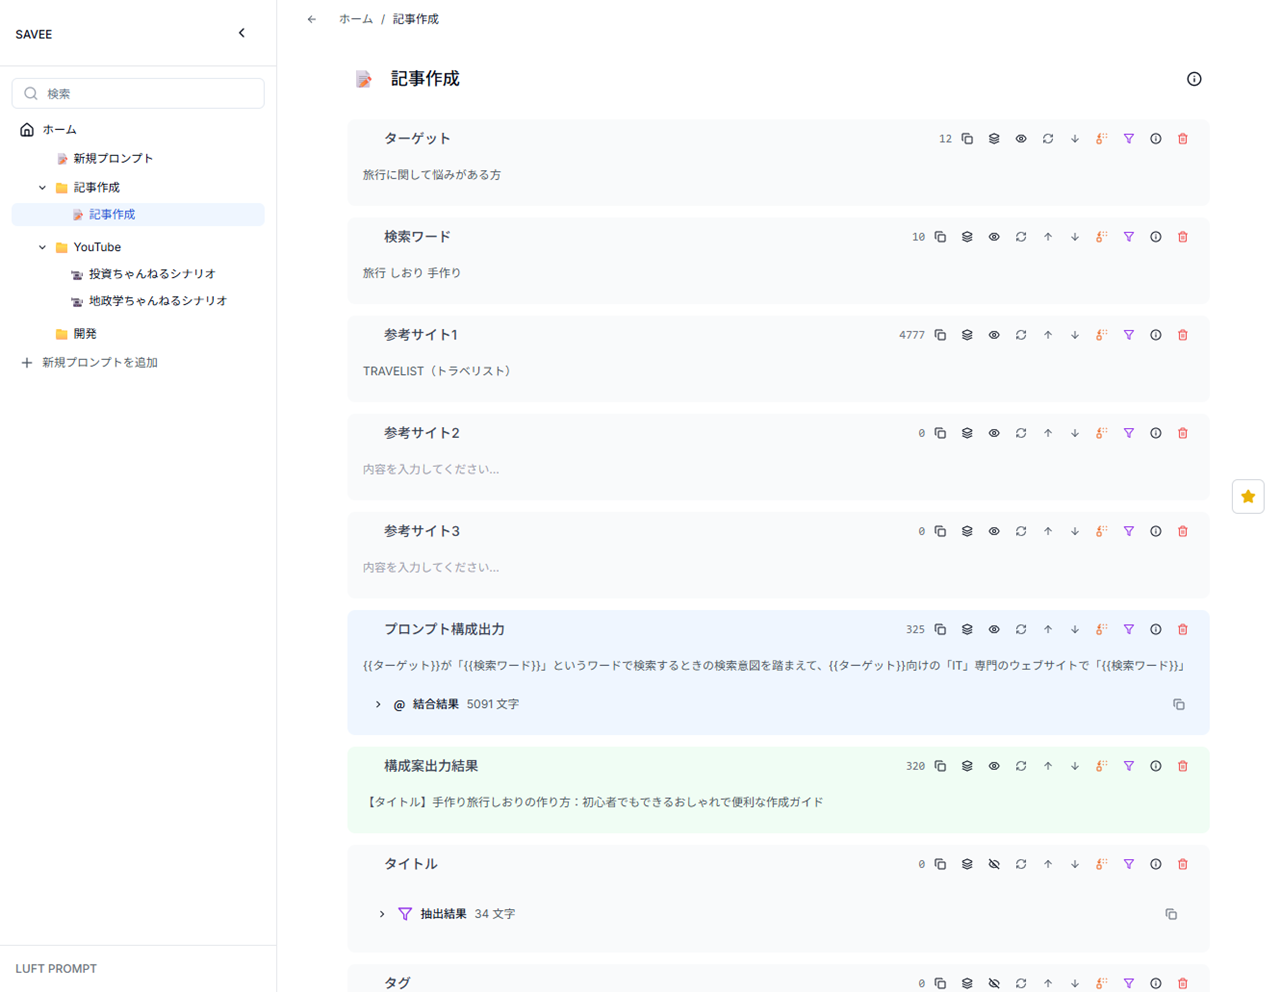Delete the 検索ワード block
This screenshot has width=1280, height=992.
pyautogui.click(x=1183, y=237)
